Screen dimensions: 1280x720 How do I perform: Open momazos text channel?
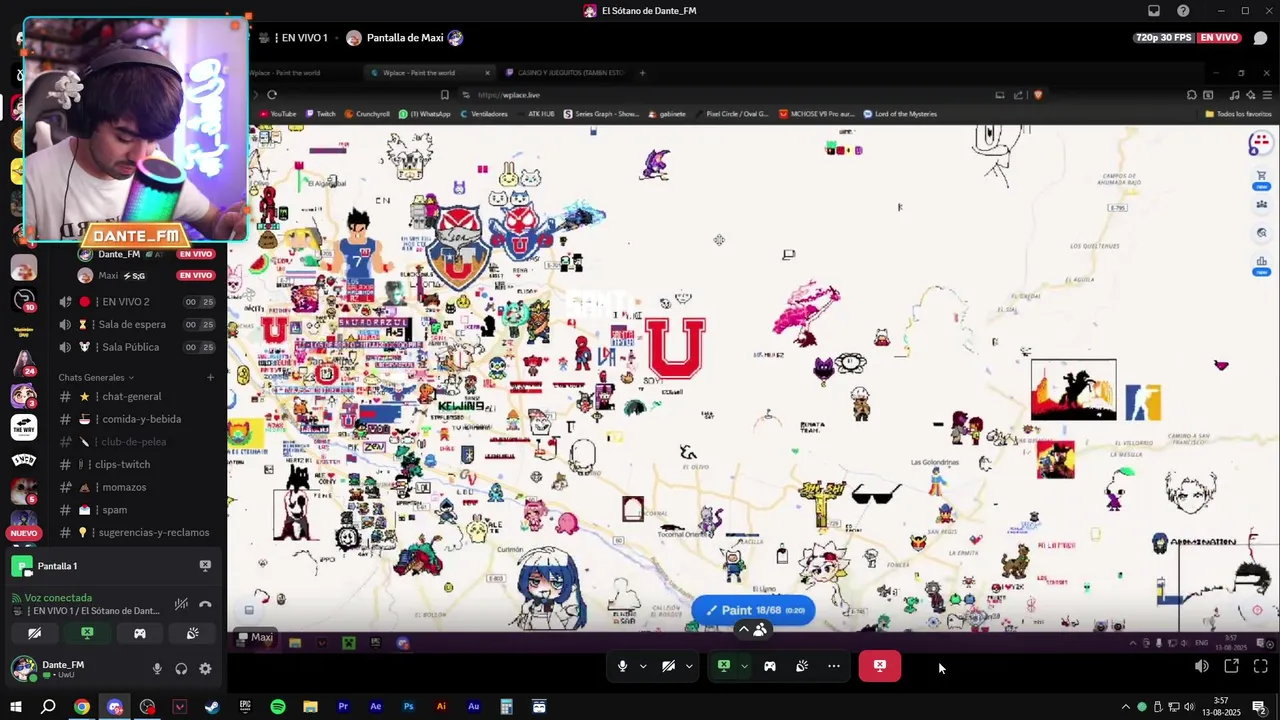pyautogui.click(x=124, y=488)
